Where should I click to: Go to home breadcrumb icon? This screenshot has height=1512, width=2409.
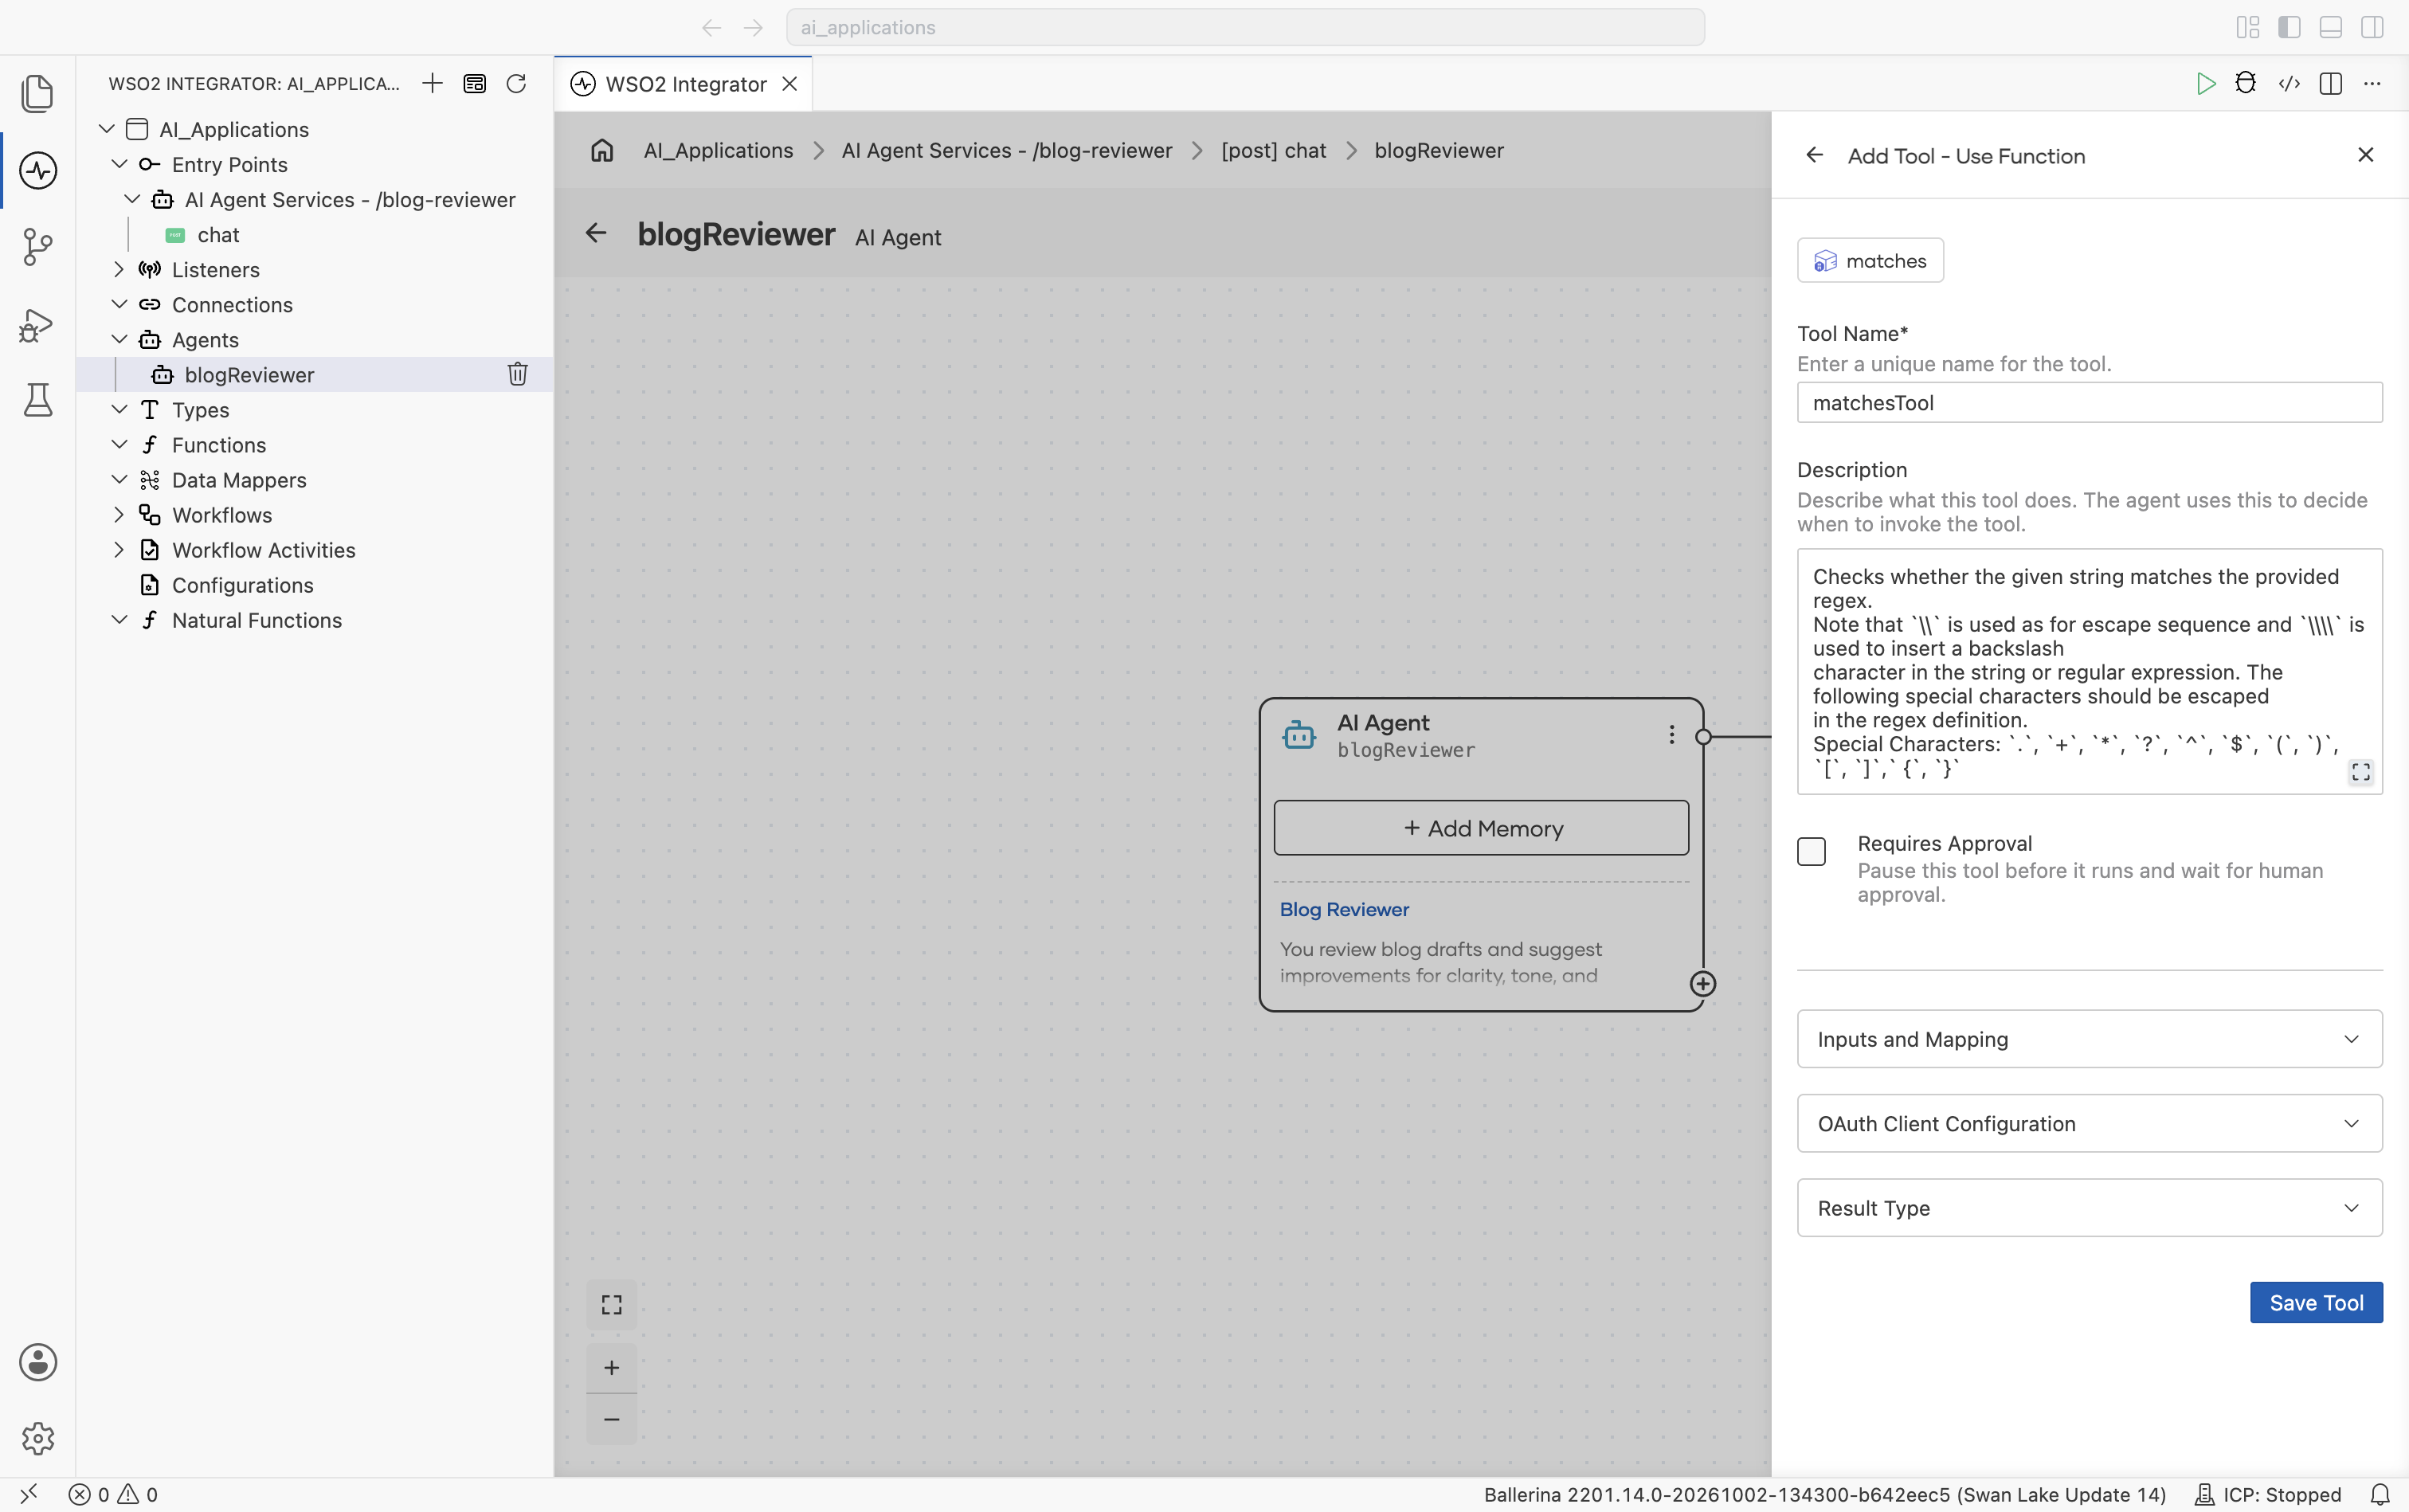(x=602, y=151)
